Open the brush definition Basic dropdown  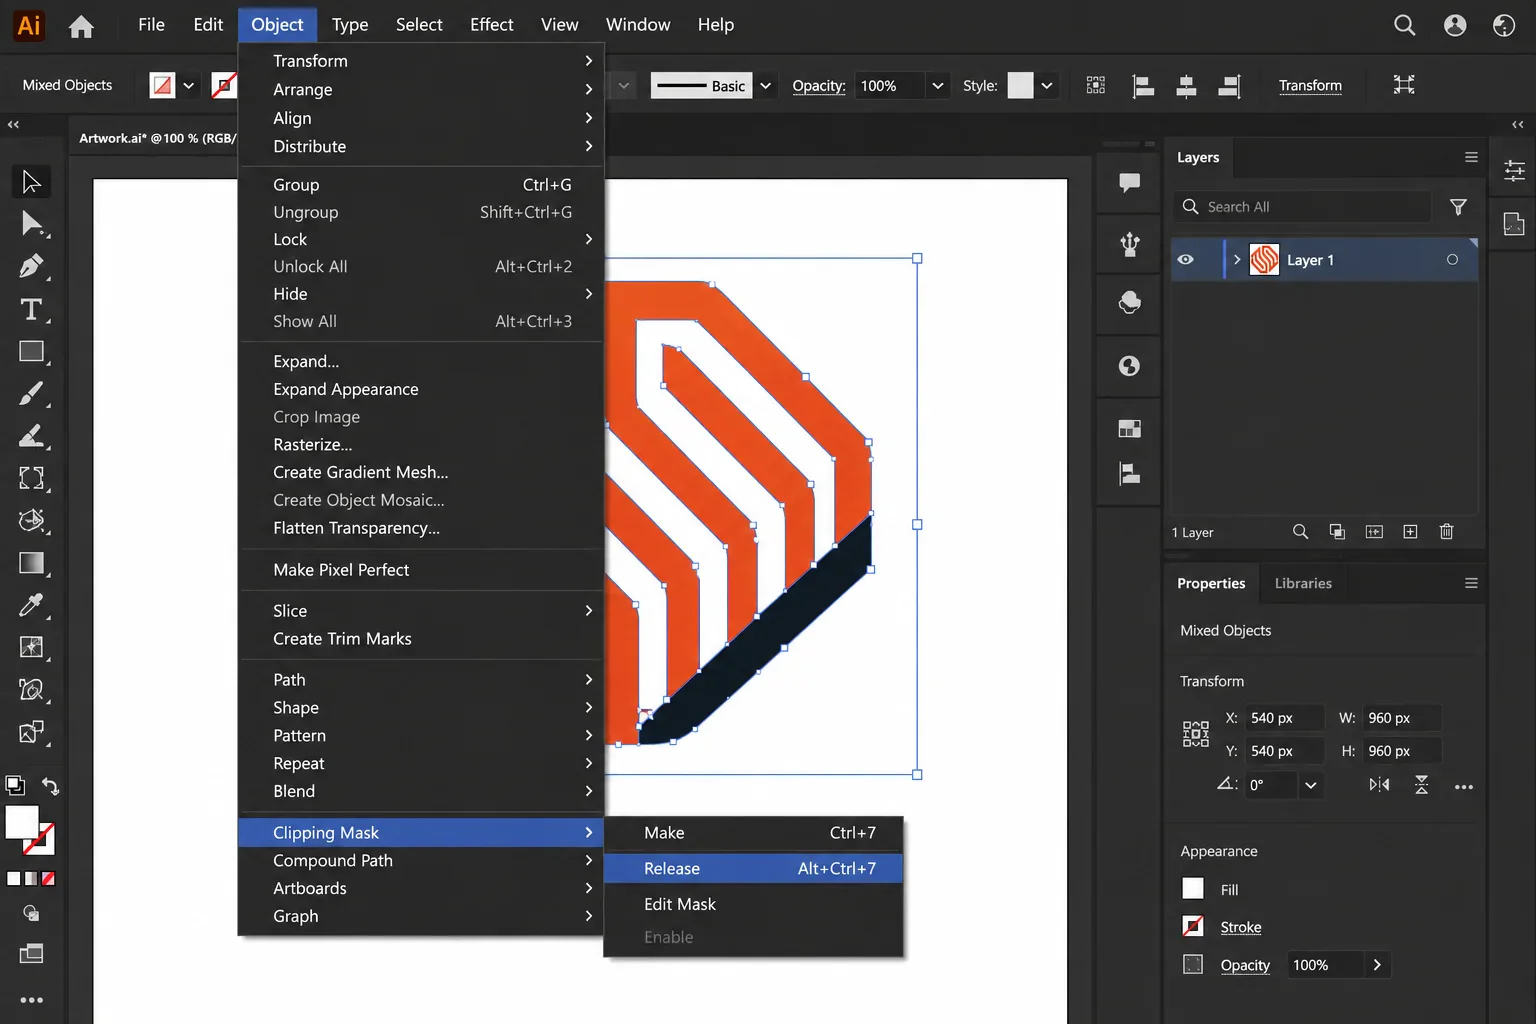coord(765,86)
